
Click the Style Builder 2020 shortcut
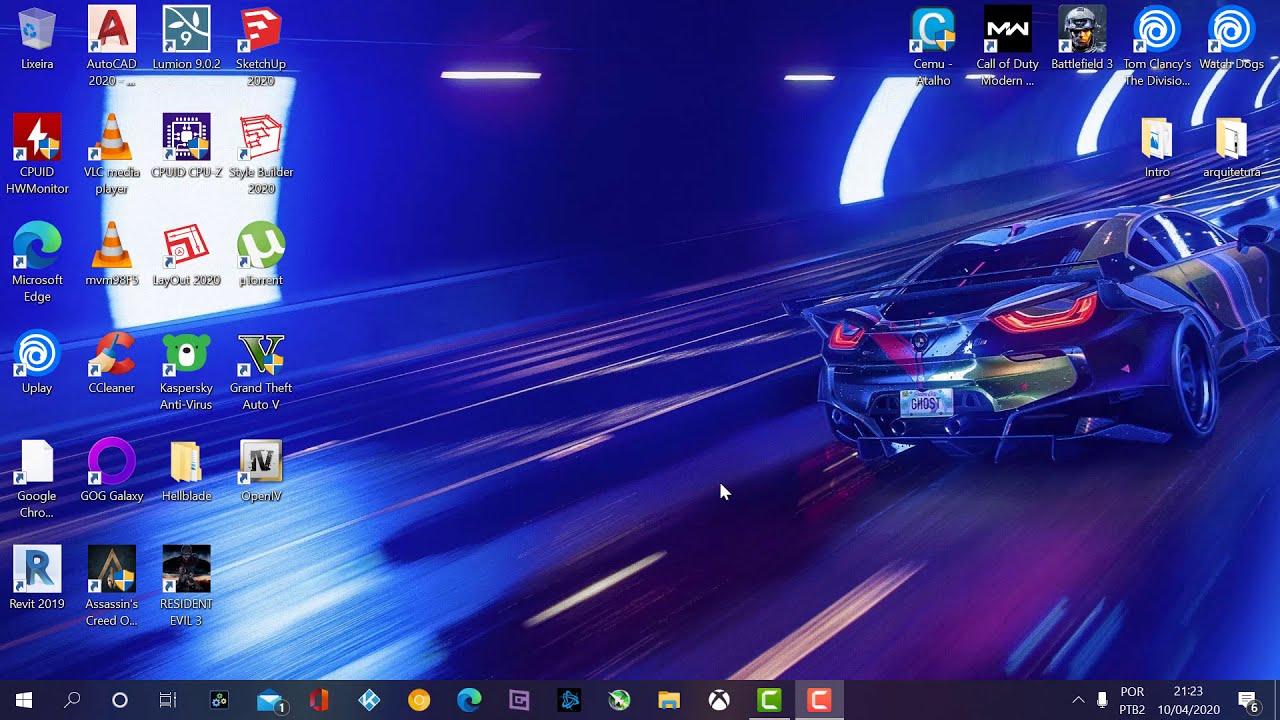(261, 154)
